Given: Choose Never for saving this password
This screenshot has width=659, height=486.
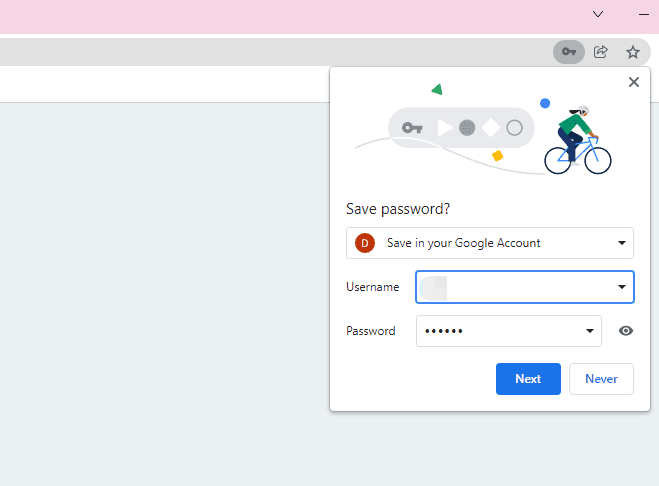Looking at the screenshot, I should click(601, 379).
